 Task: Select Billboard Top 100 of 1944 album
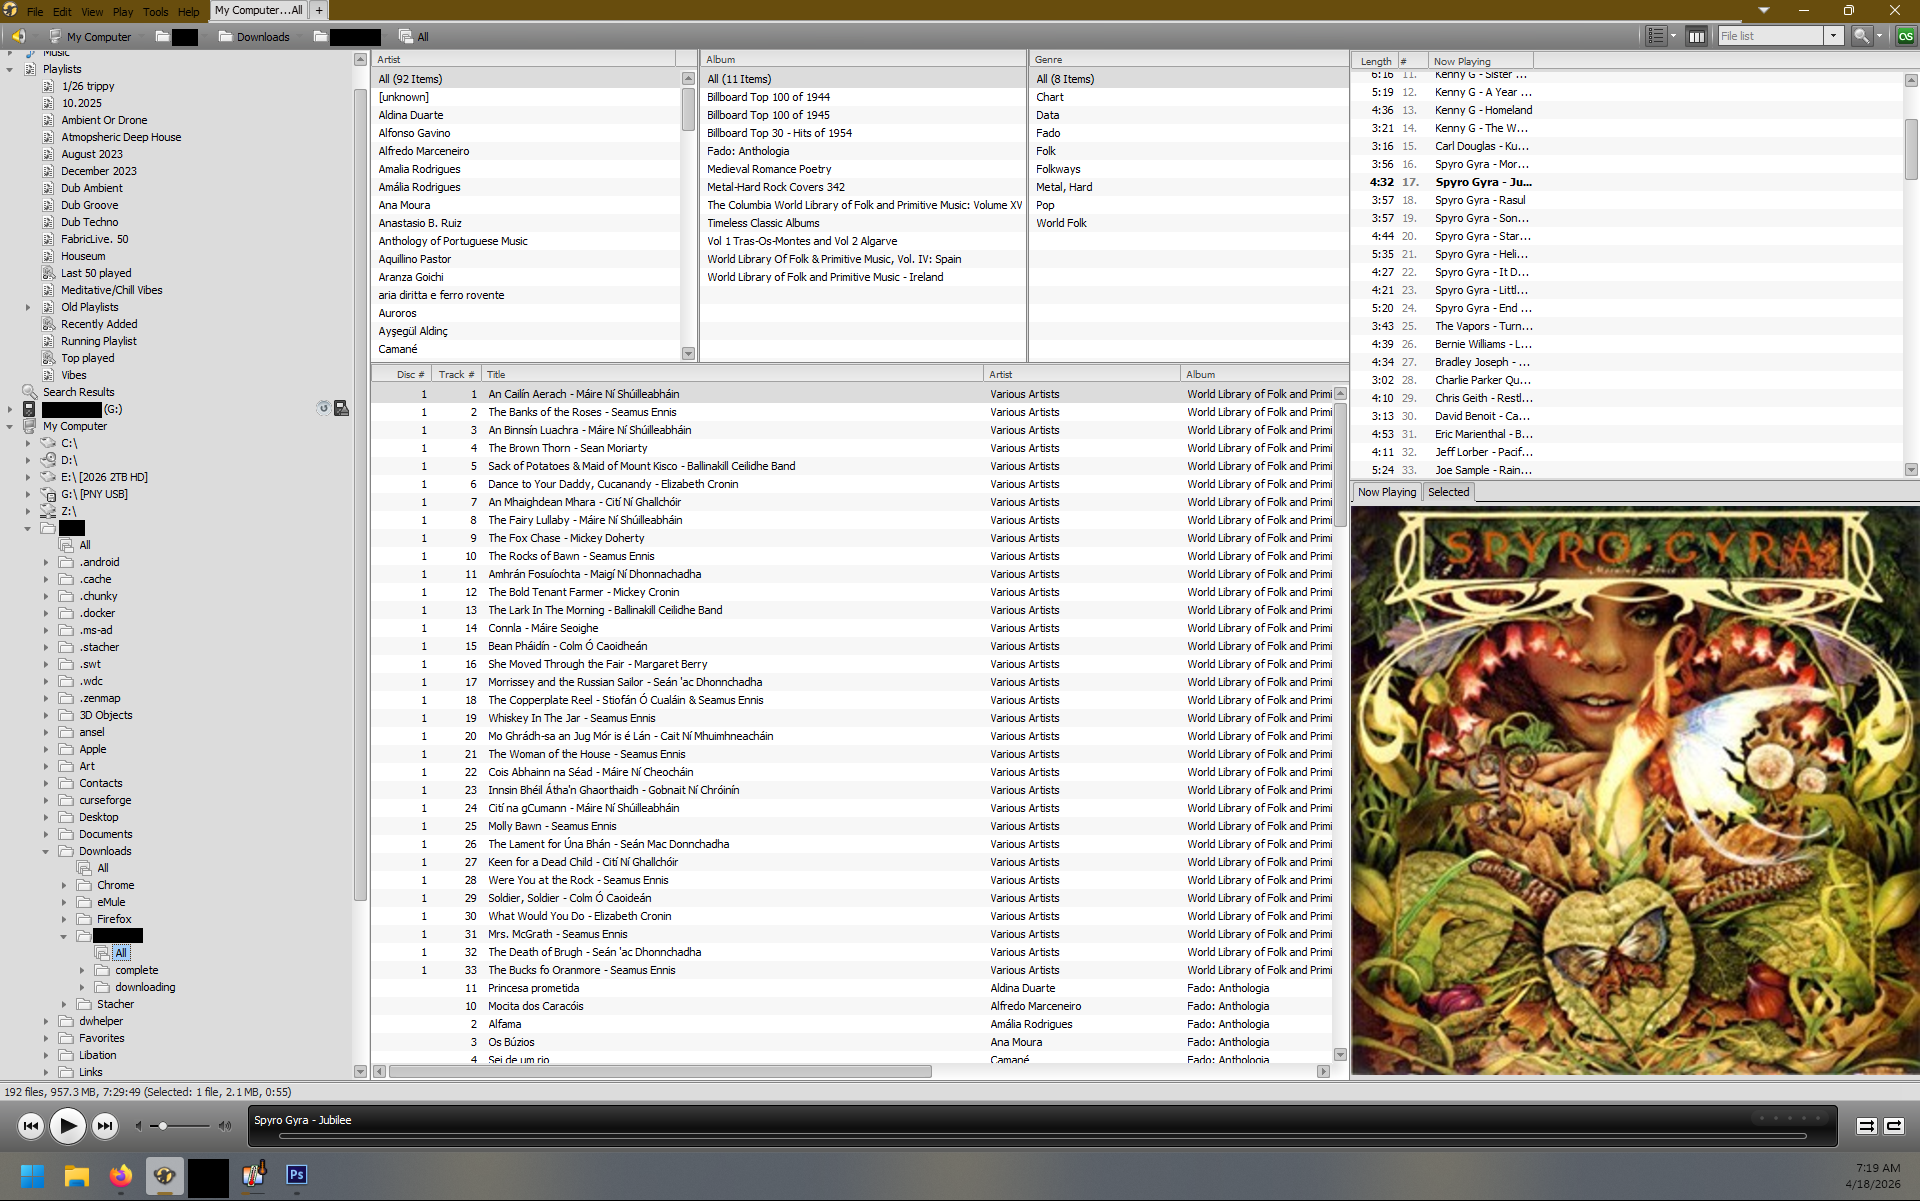click(x=768, y=97)
